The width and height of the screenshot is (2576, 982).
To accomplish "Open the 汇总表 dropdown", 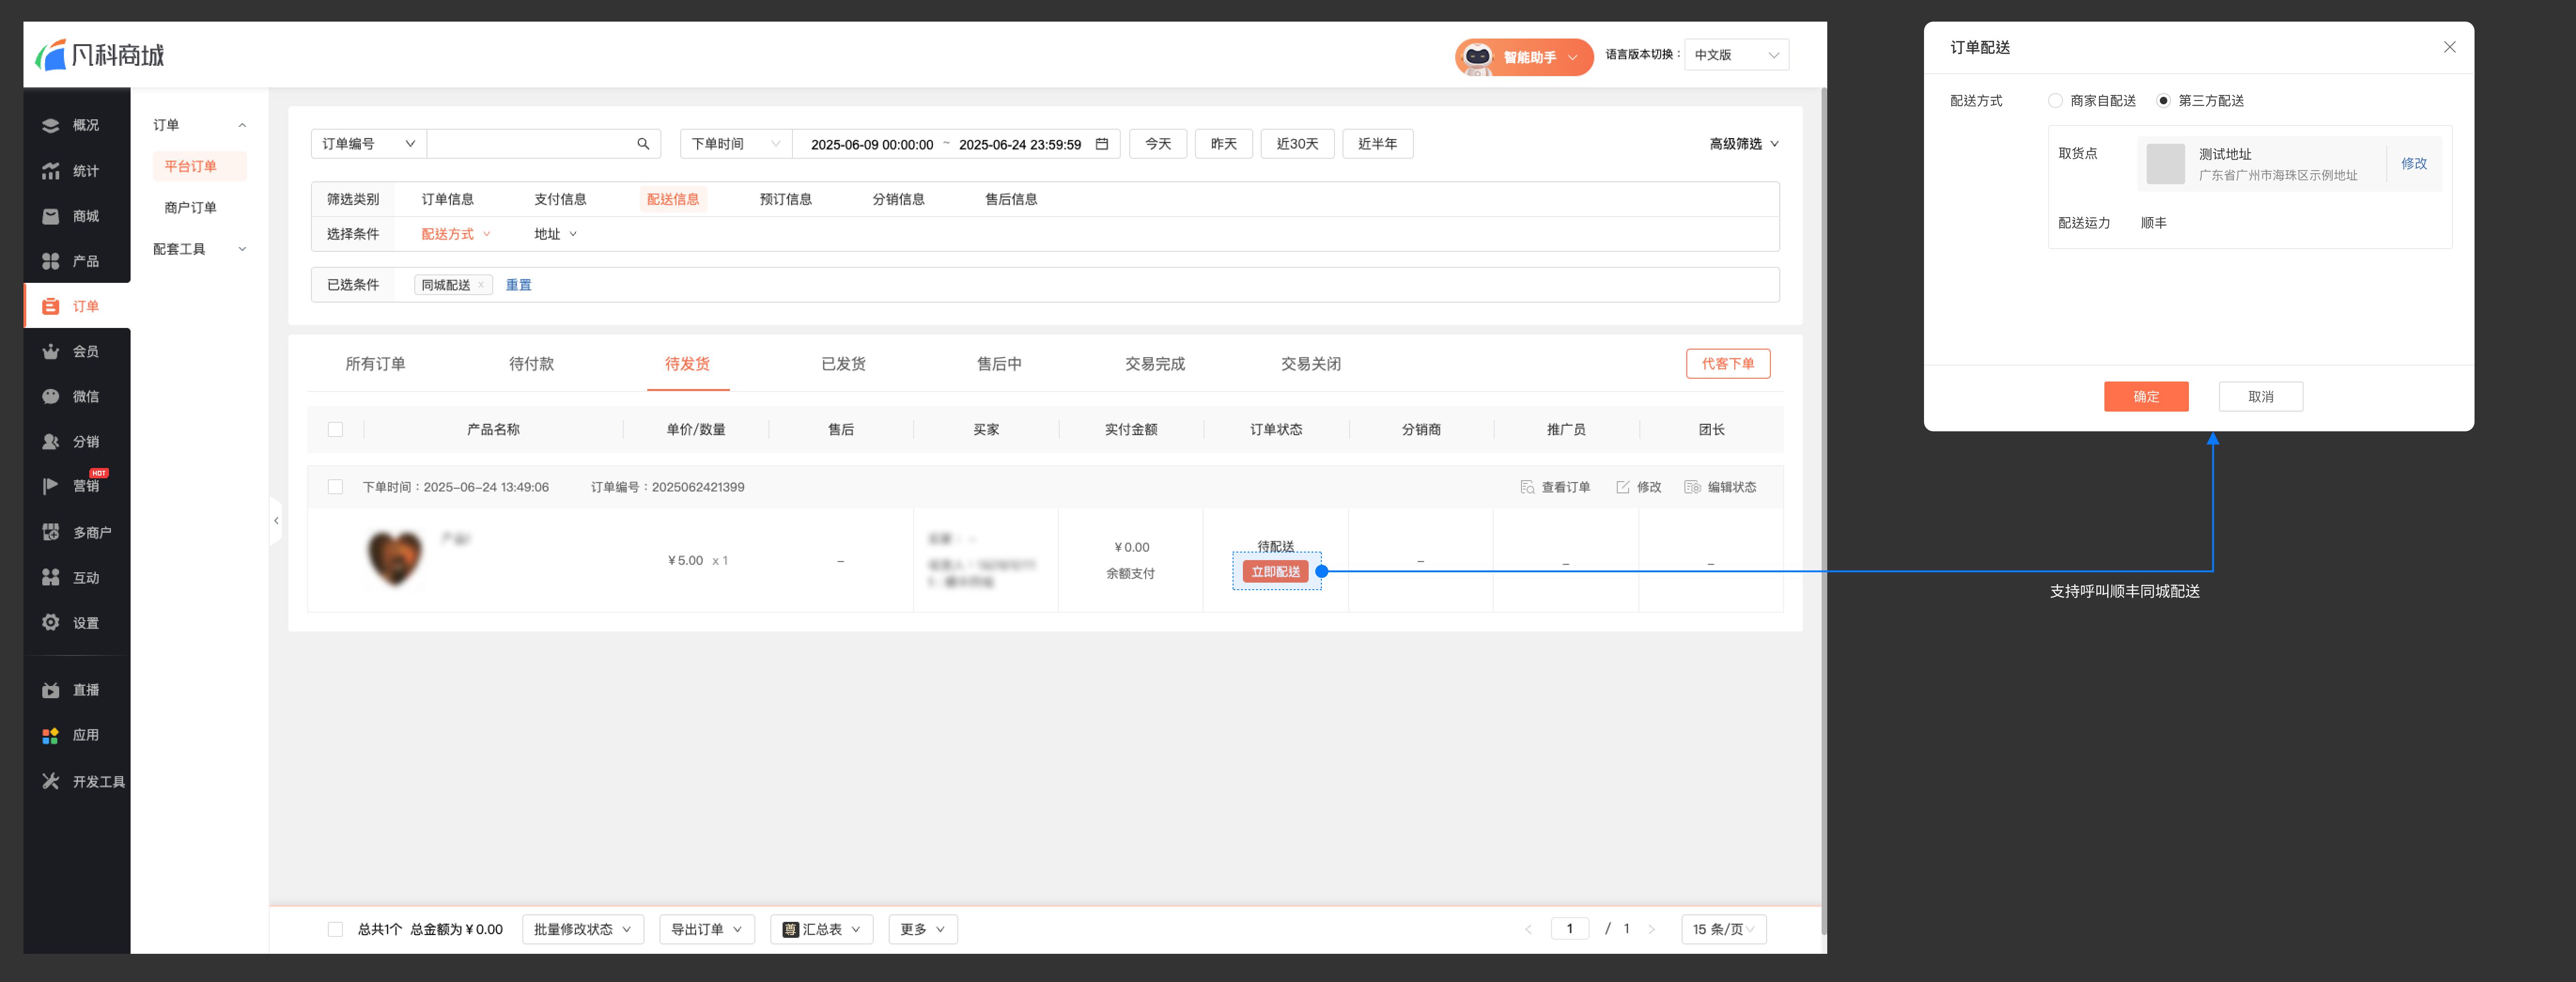I will 822,929.
